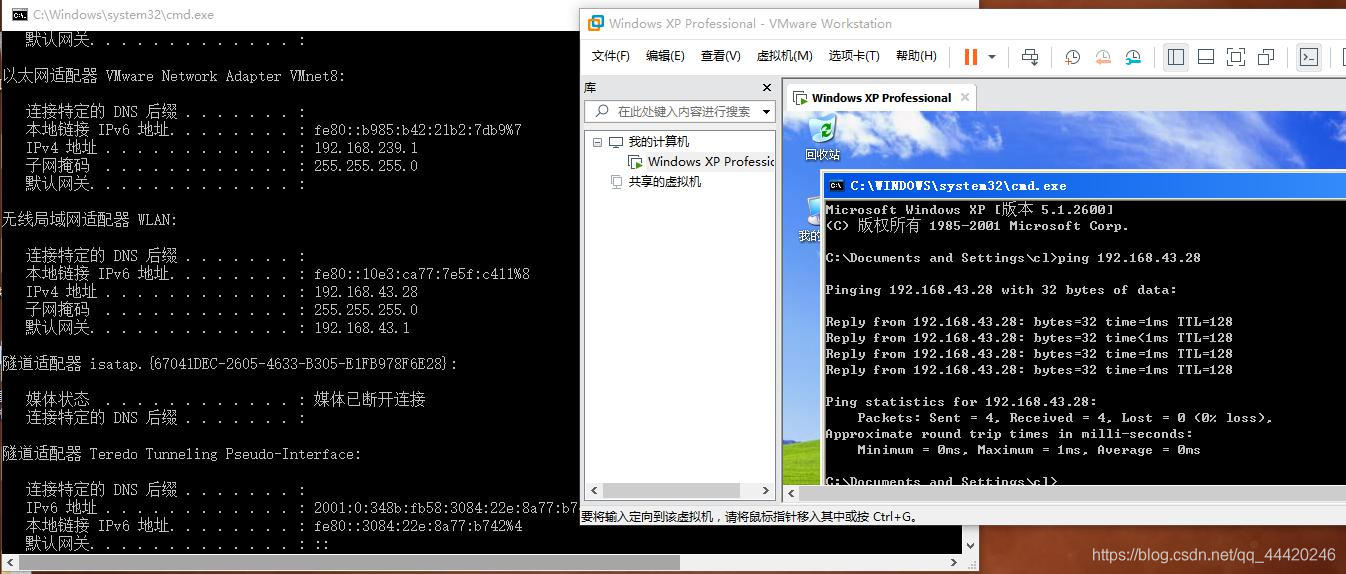
Task: Click the magnifier icon in the library search
Action: pyautogui.click(x=602, y=111)
